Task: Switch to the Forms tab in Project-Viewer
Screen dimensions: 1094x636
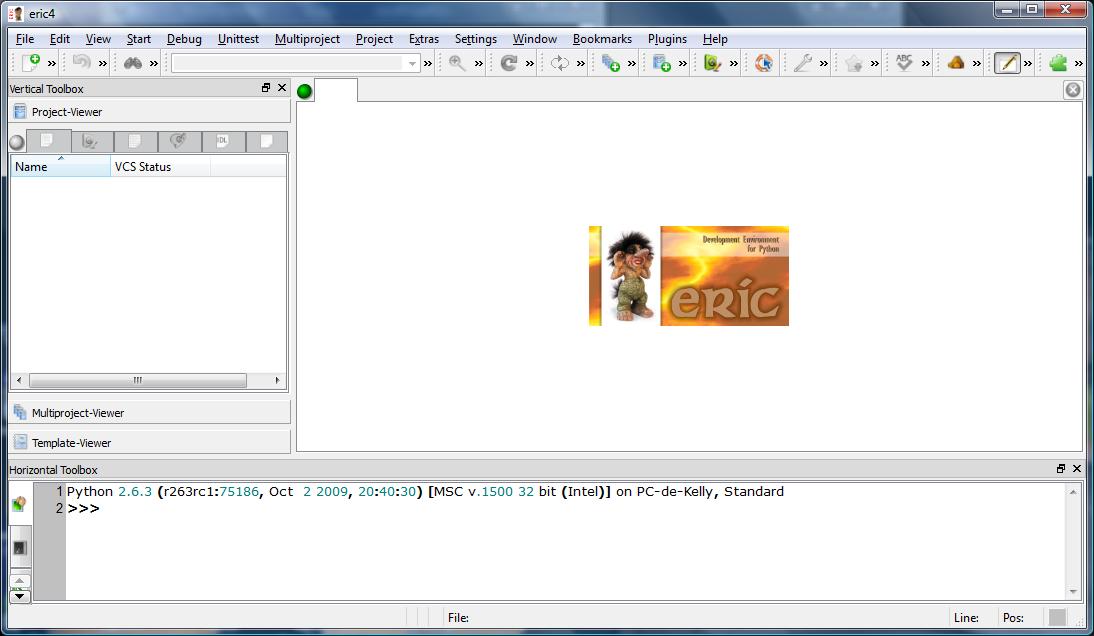Action: [92, 142]
